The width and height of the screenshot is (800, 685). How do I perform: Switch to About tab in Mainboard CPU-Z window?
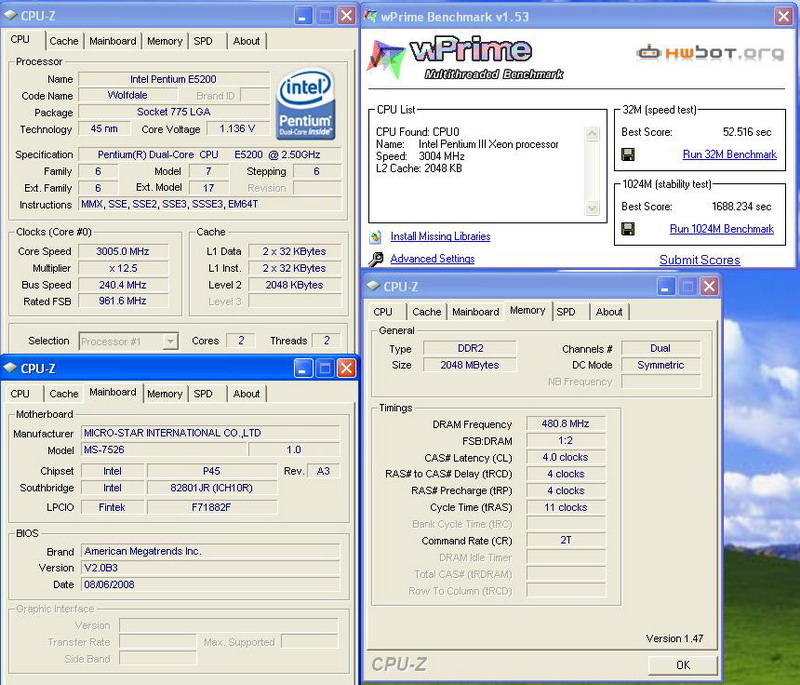pyautogui.click(x=246, y=394)
